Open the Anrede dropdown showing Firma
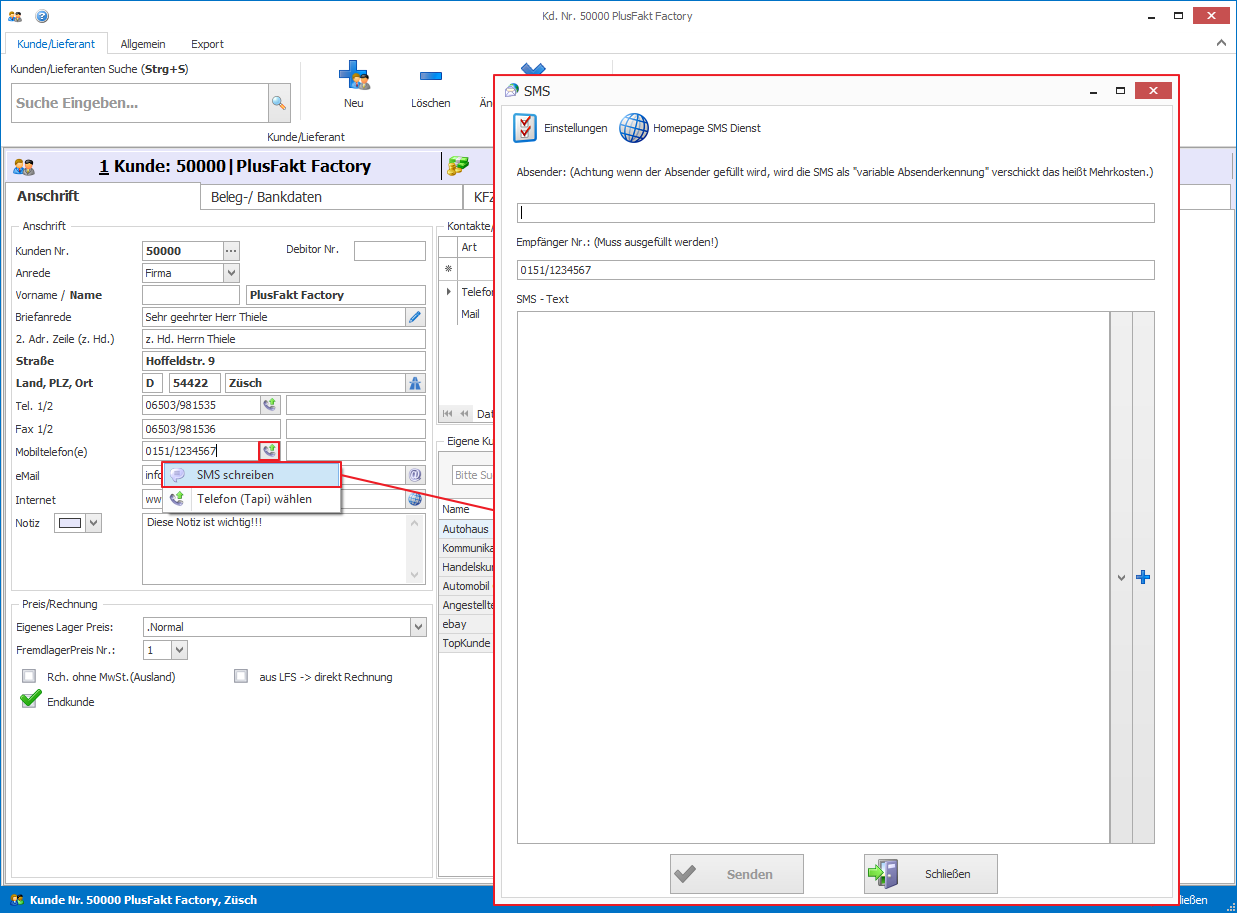This screenshot has width=1237, height=913. [231, 273]
